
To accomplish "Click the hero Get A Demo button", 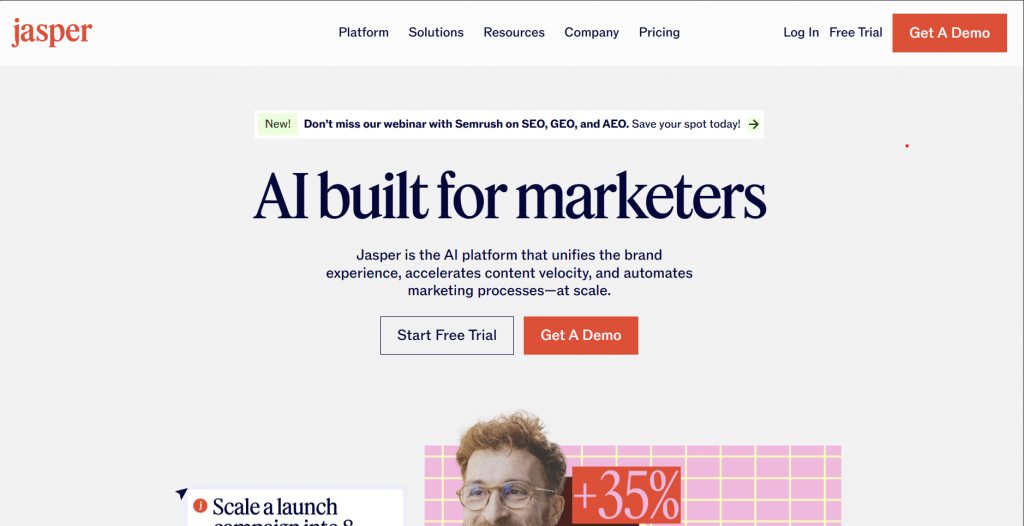I will pyautogui.click(x=581, y=335).
